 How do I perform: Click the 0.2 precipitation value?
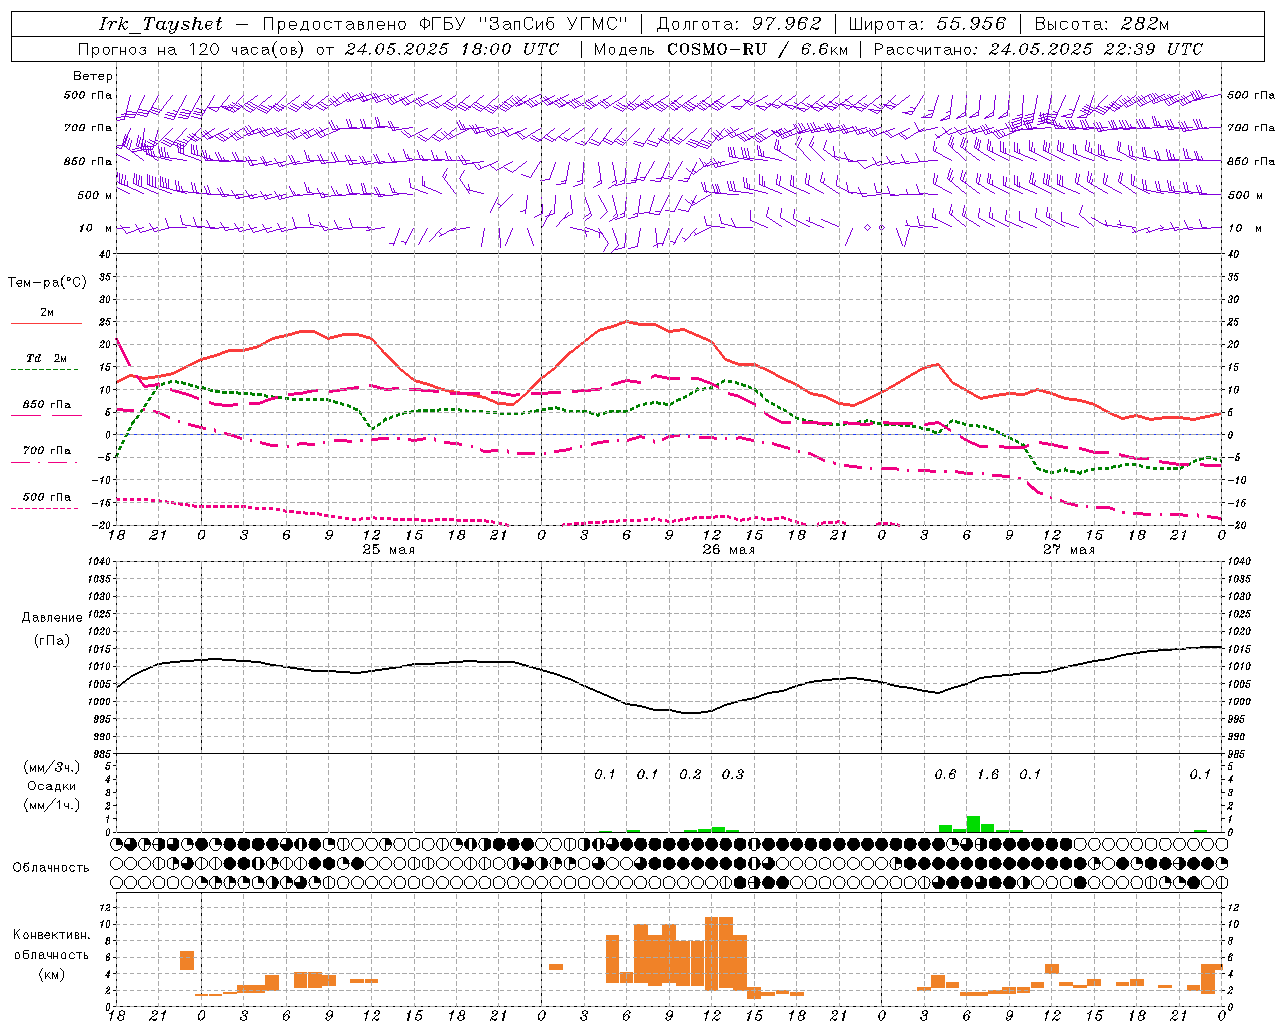point(690,775)
